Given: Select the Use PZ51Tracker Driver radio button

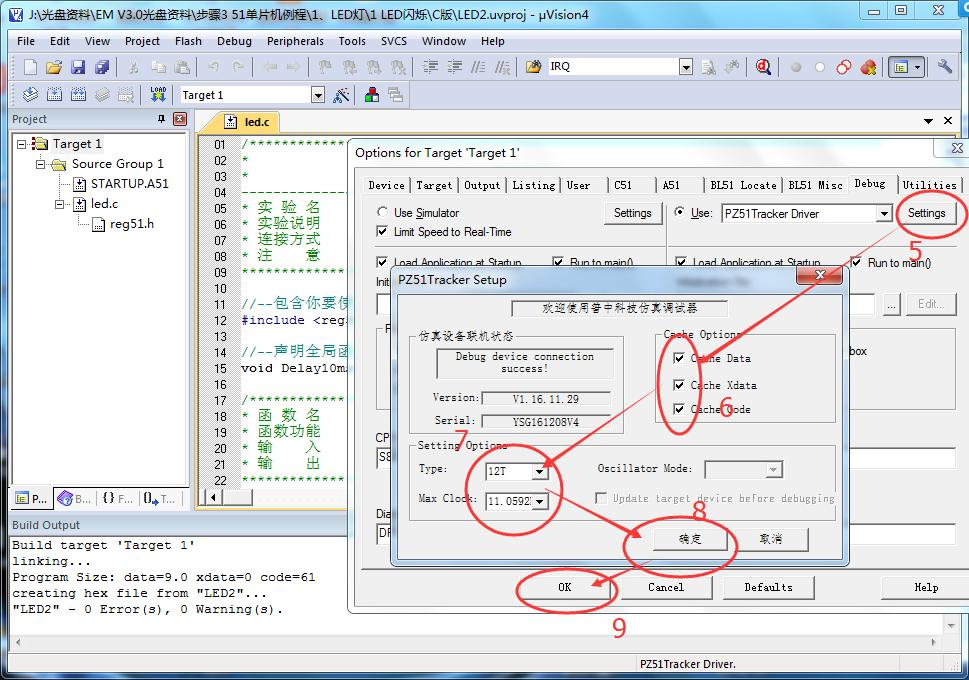Looking at the screenshot, I should click(679, 212).
